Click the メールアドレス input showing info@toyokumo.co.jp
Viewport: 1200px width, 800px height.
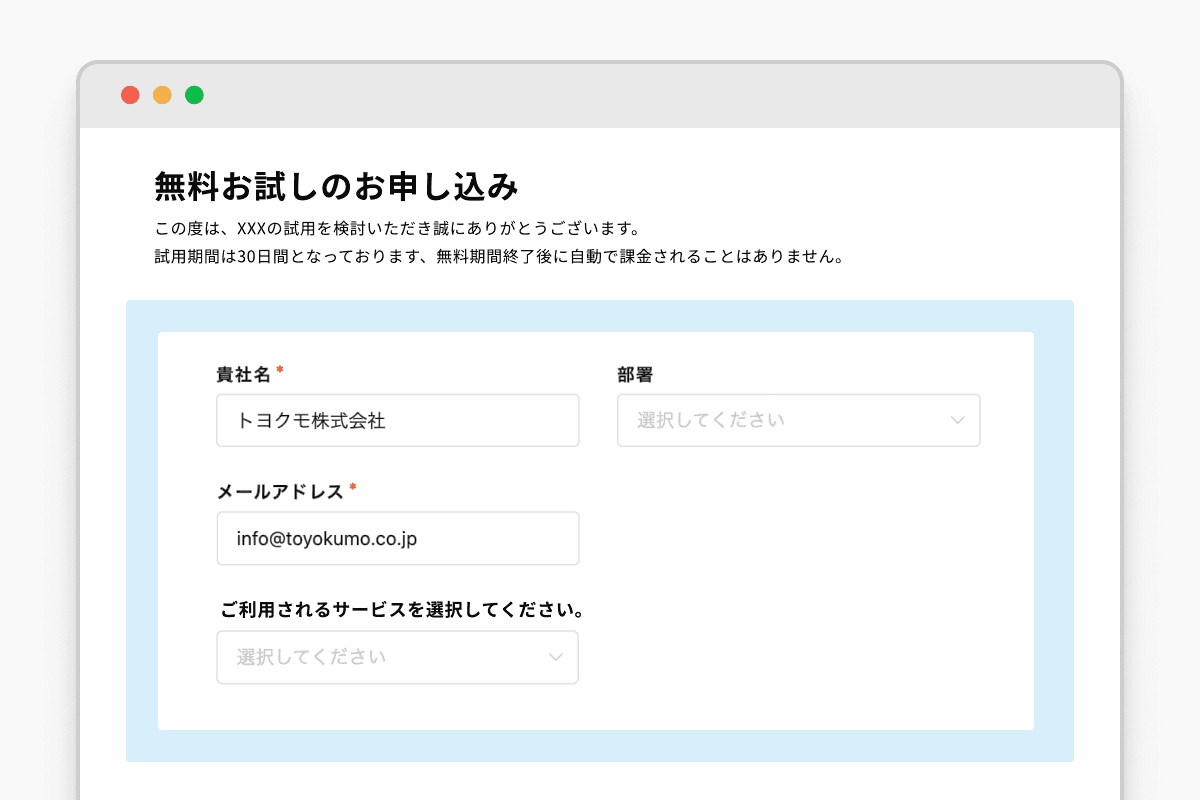point(397,538)
